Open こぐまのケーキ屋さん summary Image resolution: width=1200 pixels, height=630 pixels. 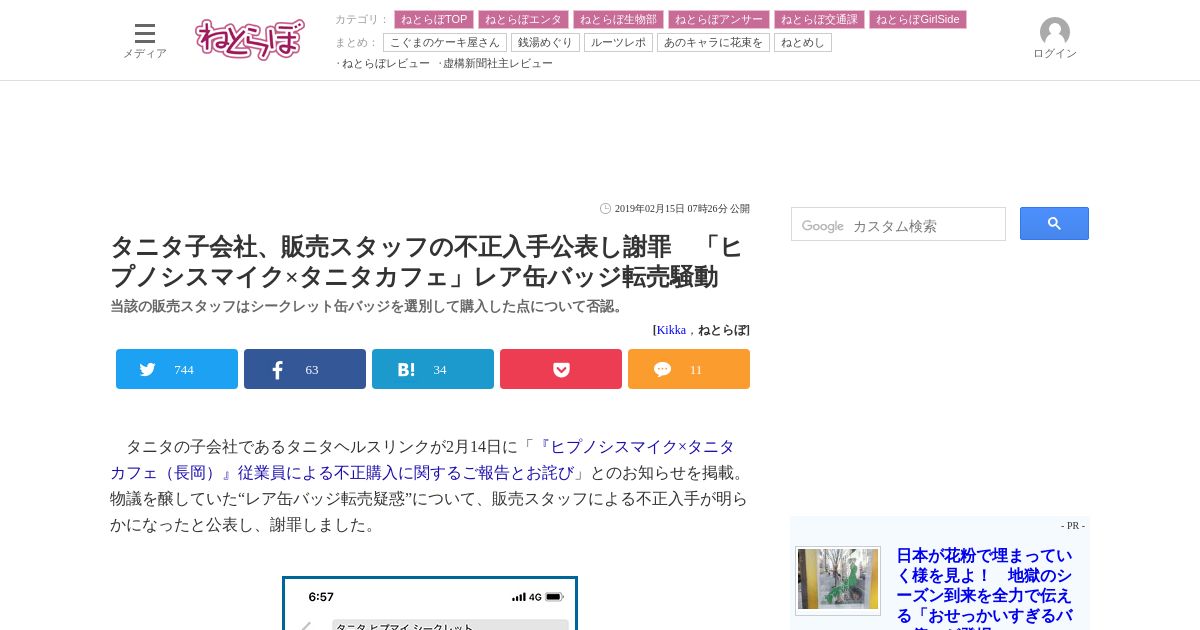click(x=445, y=42)
